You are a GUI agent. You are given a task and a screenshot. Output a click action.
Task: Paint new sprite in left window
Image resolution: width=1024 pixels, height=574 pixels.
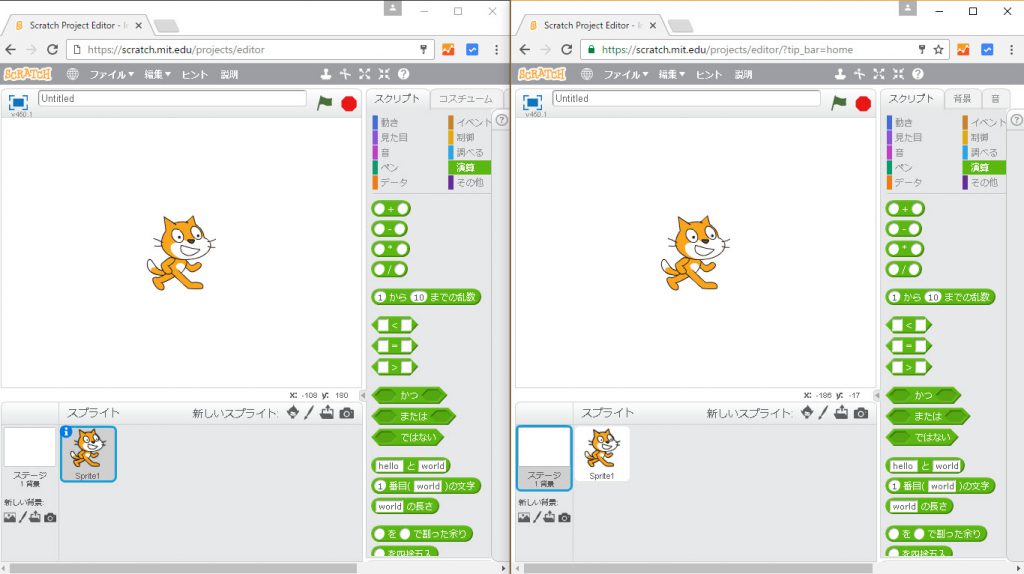309,412
